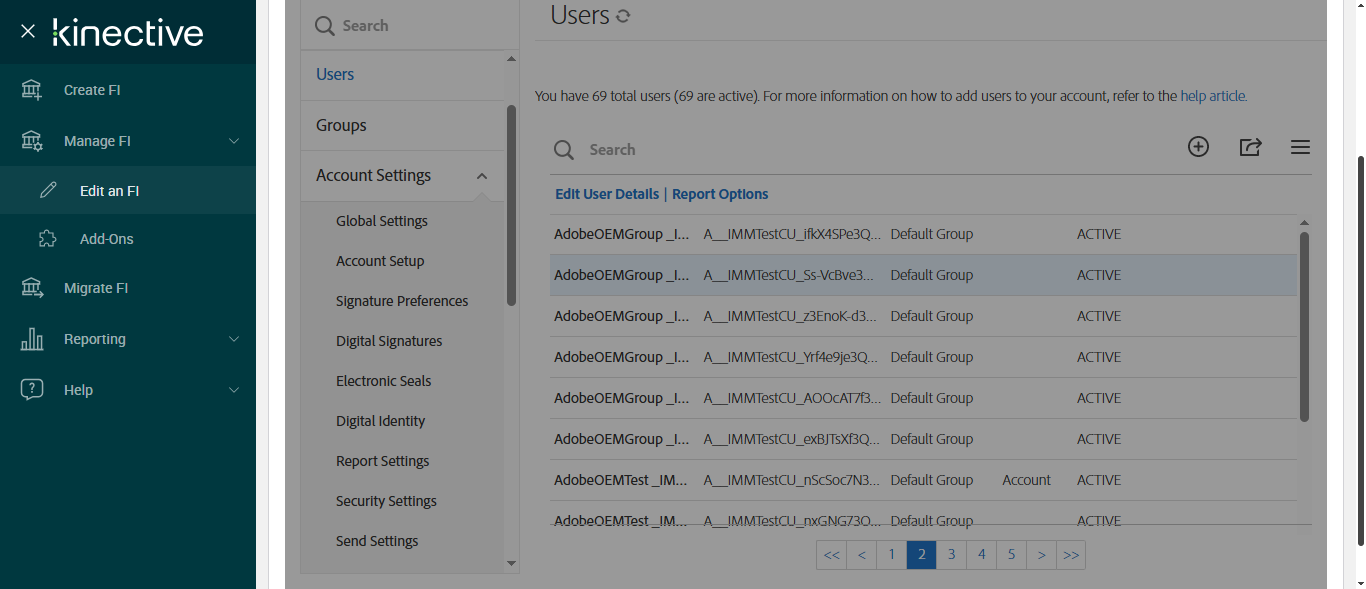Click the add user plus icon
The height and width of the screenshot is (589, 1366).
(x=1198, y=147)
